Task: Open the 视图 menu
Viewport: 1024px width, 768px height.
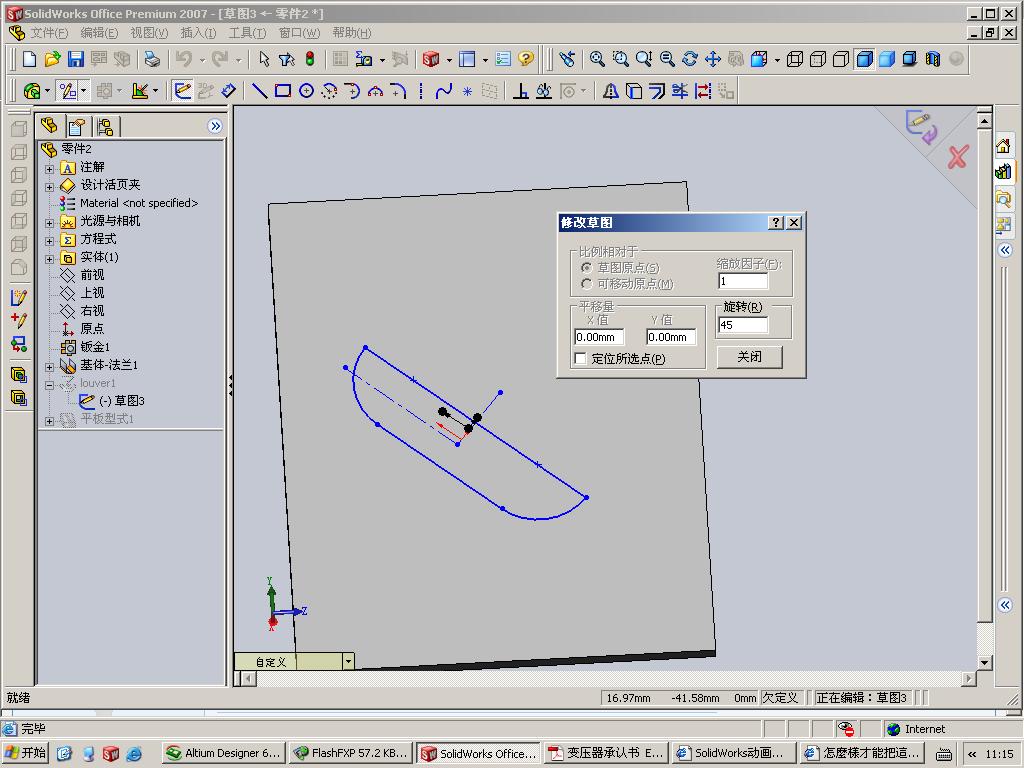Action: (x=149, y=33)
